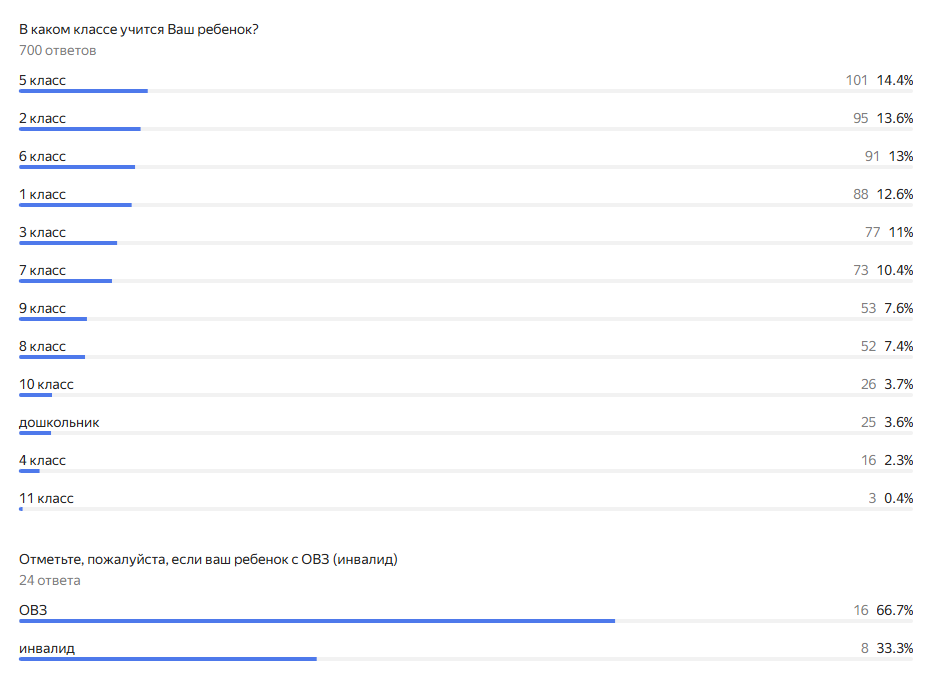Click the '10 класс' answer label
Viewport: 939px width, 673px height.
(46, 384)
